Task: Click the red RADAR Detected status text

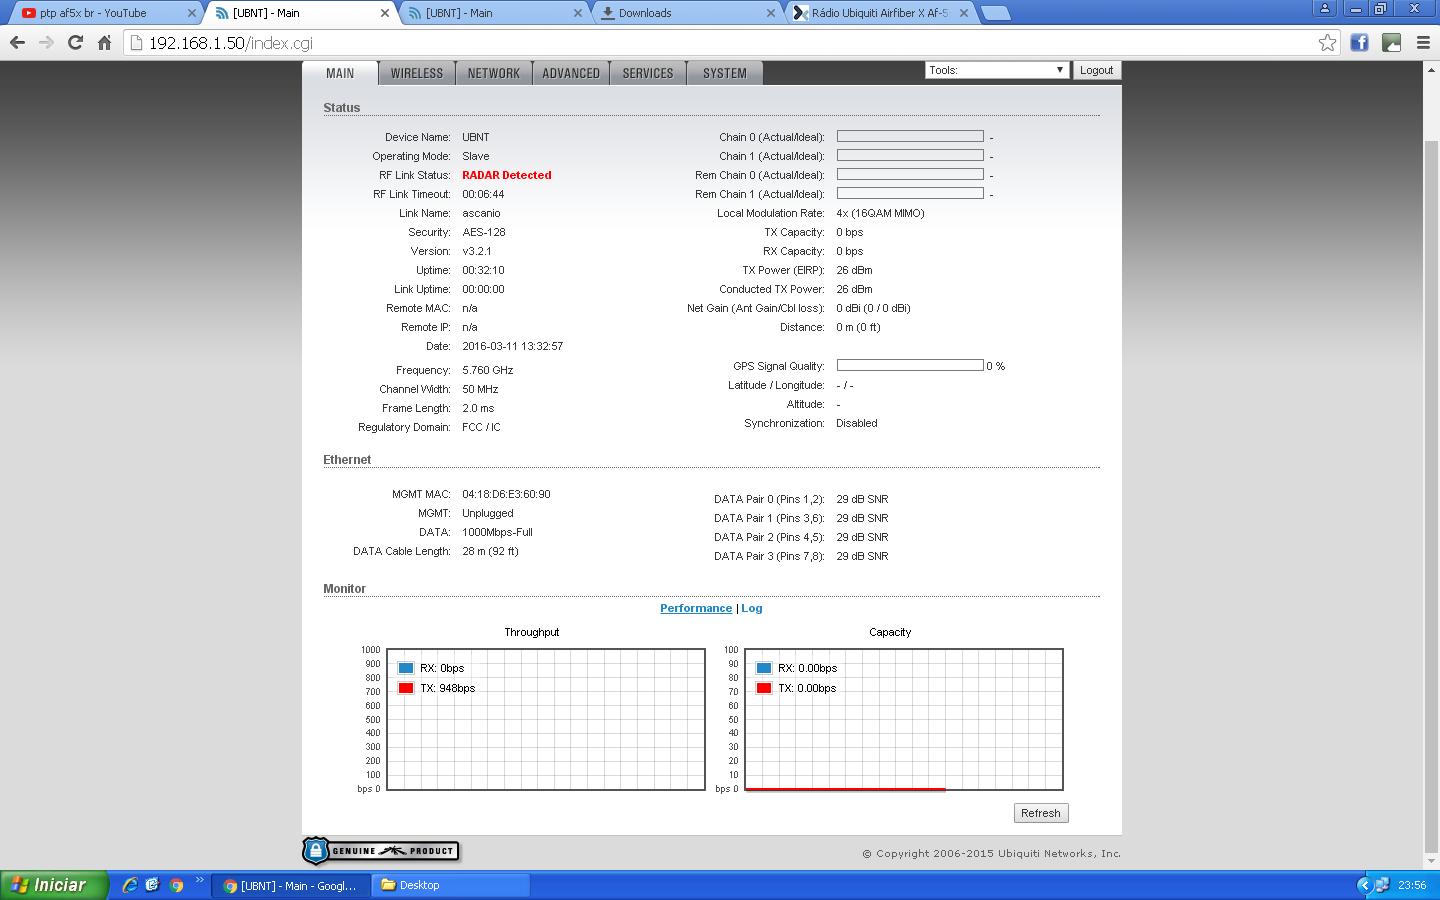Action: coord(507,175)
